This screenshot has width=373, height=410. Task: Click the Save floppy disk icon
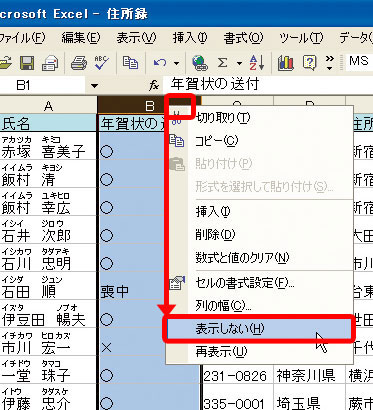coord(27,63)
